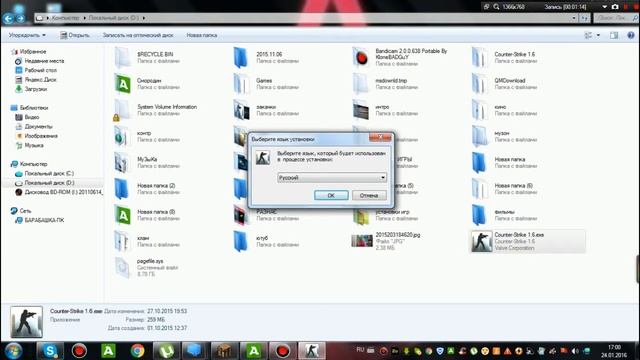The image size is (640, 360).
Task: Open the Изображения library in the sidebar
Action: 41,136
